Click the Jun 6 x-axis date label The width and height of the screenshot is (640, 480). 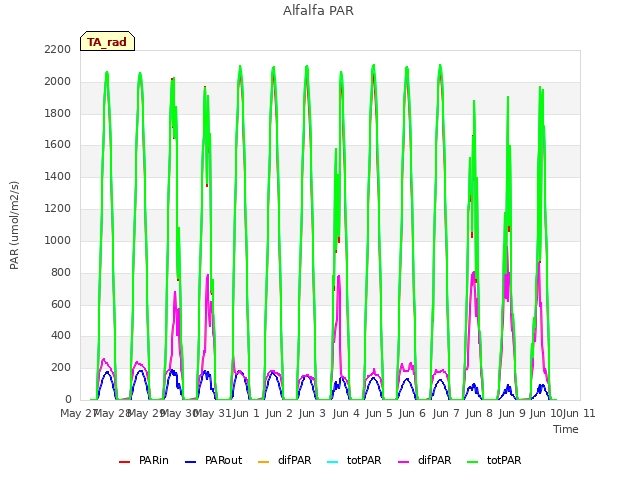point(412,413)
